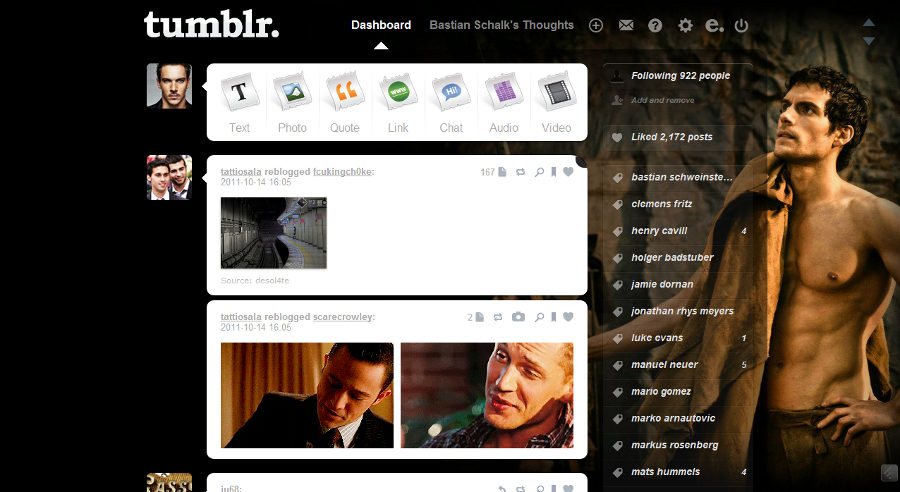Click the scarecrowley username link

pos(343,317)
